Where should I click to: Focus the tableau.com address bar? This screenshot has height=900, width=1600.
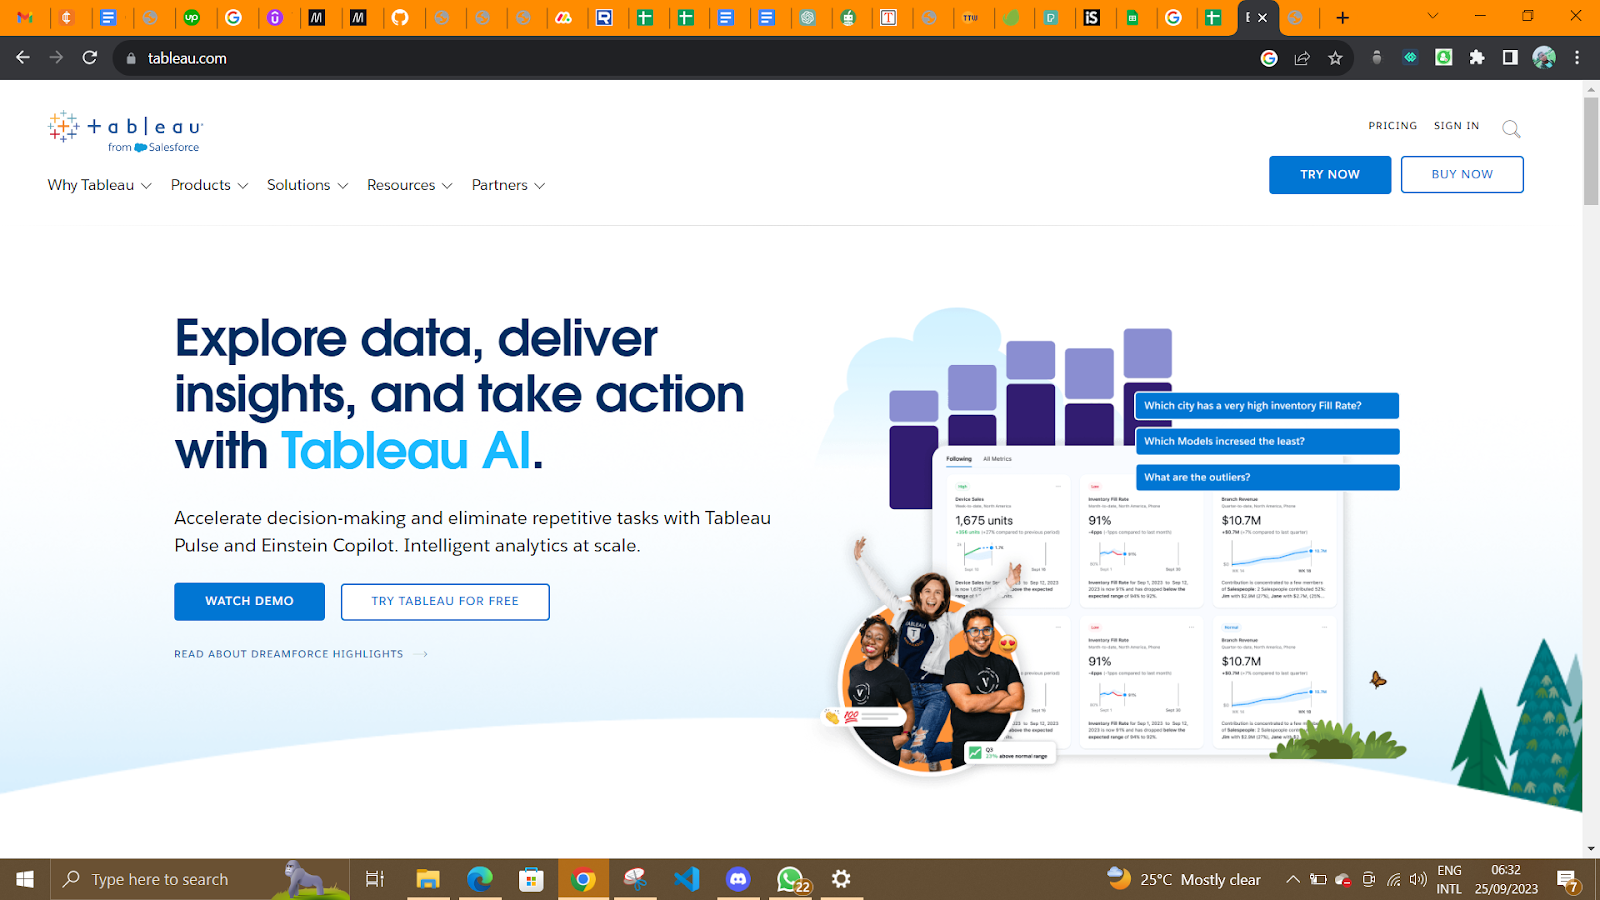(690, 58)
